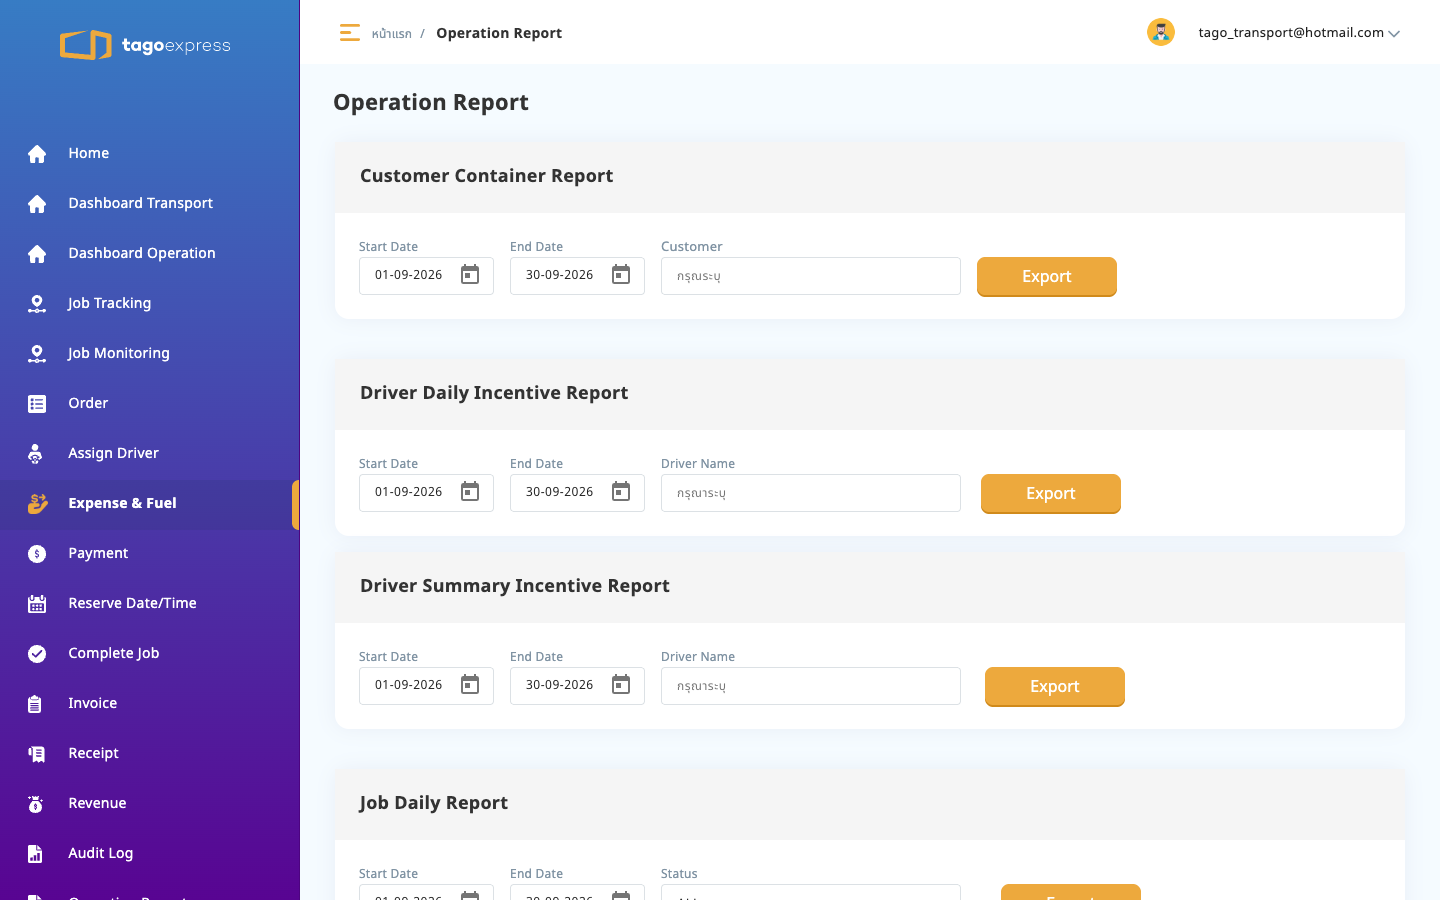
Task: Click the Revenue money bag icon
Action: pos(36,804)
